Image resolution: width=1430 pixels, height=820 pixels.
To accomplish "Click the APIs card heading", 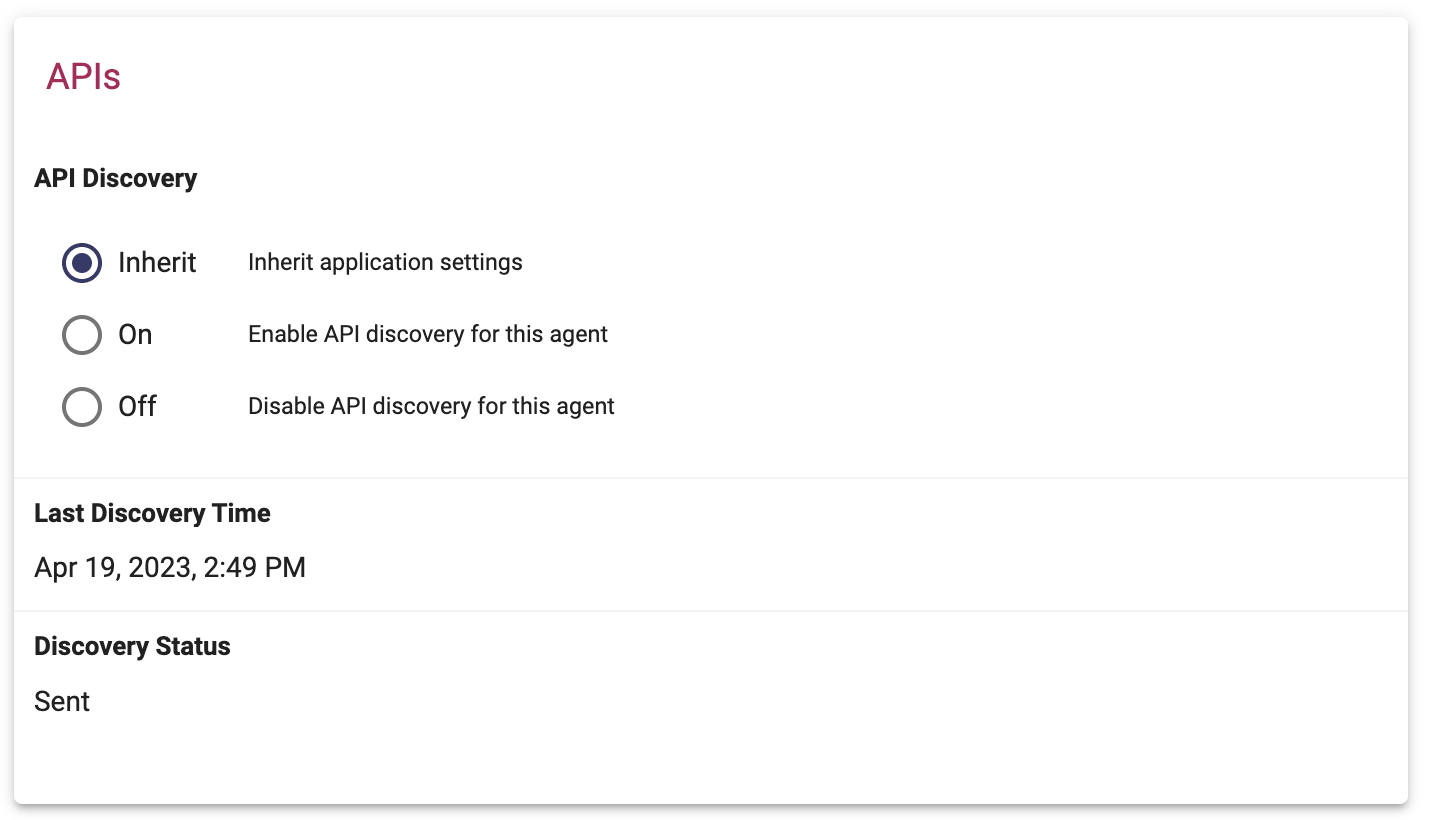I will (83, 77).
